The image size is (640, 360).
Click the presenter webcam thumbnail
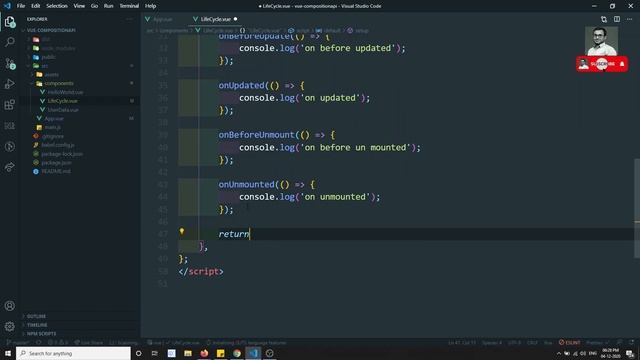pos(601,41)
